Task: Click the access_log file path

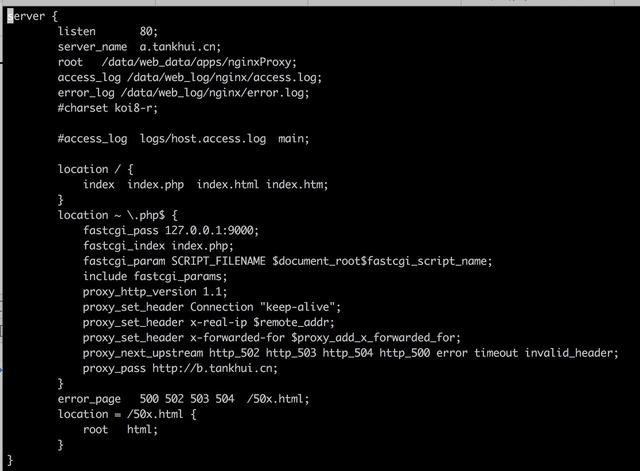Action: 224,78
